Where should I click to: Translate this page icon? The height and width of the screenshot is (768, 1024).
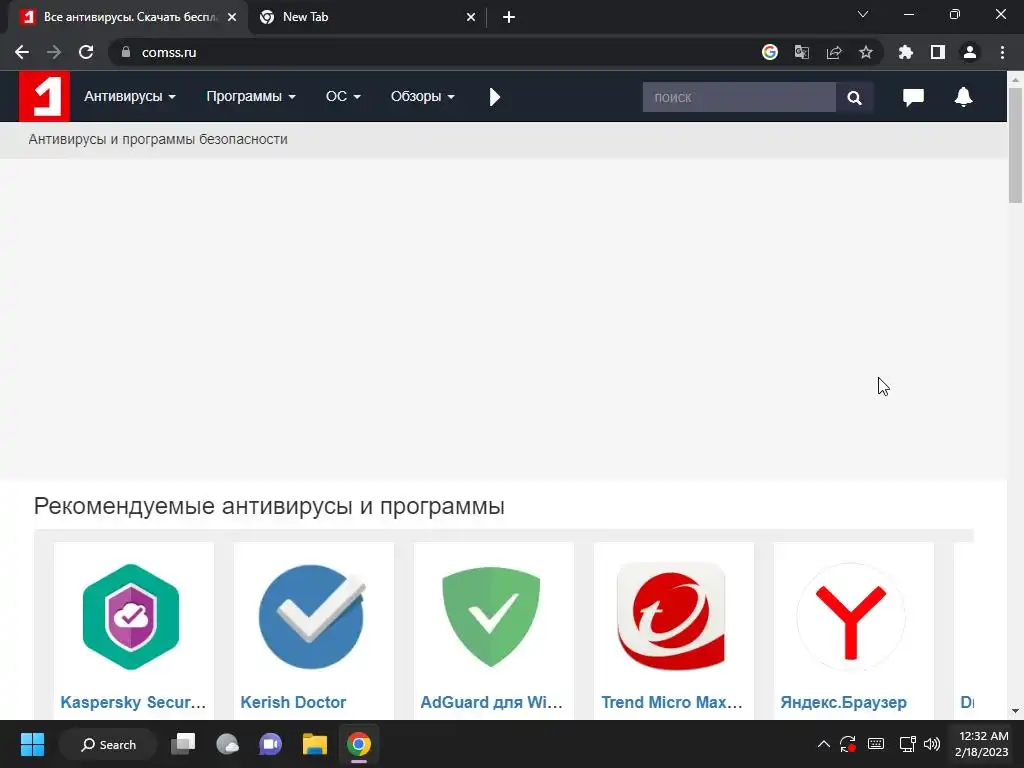tap(801, 52)
